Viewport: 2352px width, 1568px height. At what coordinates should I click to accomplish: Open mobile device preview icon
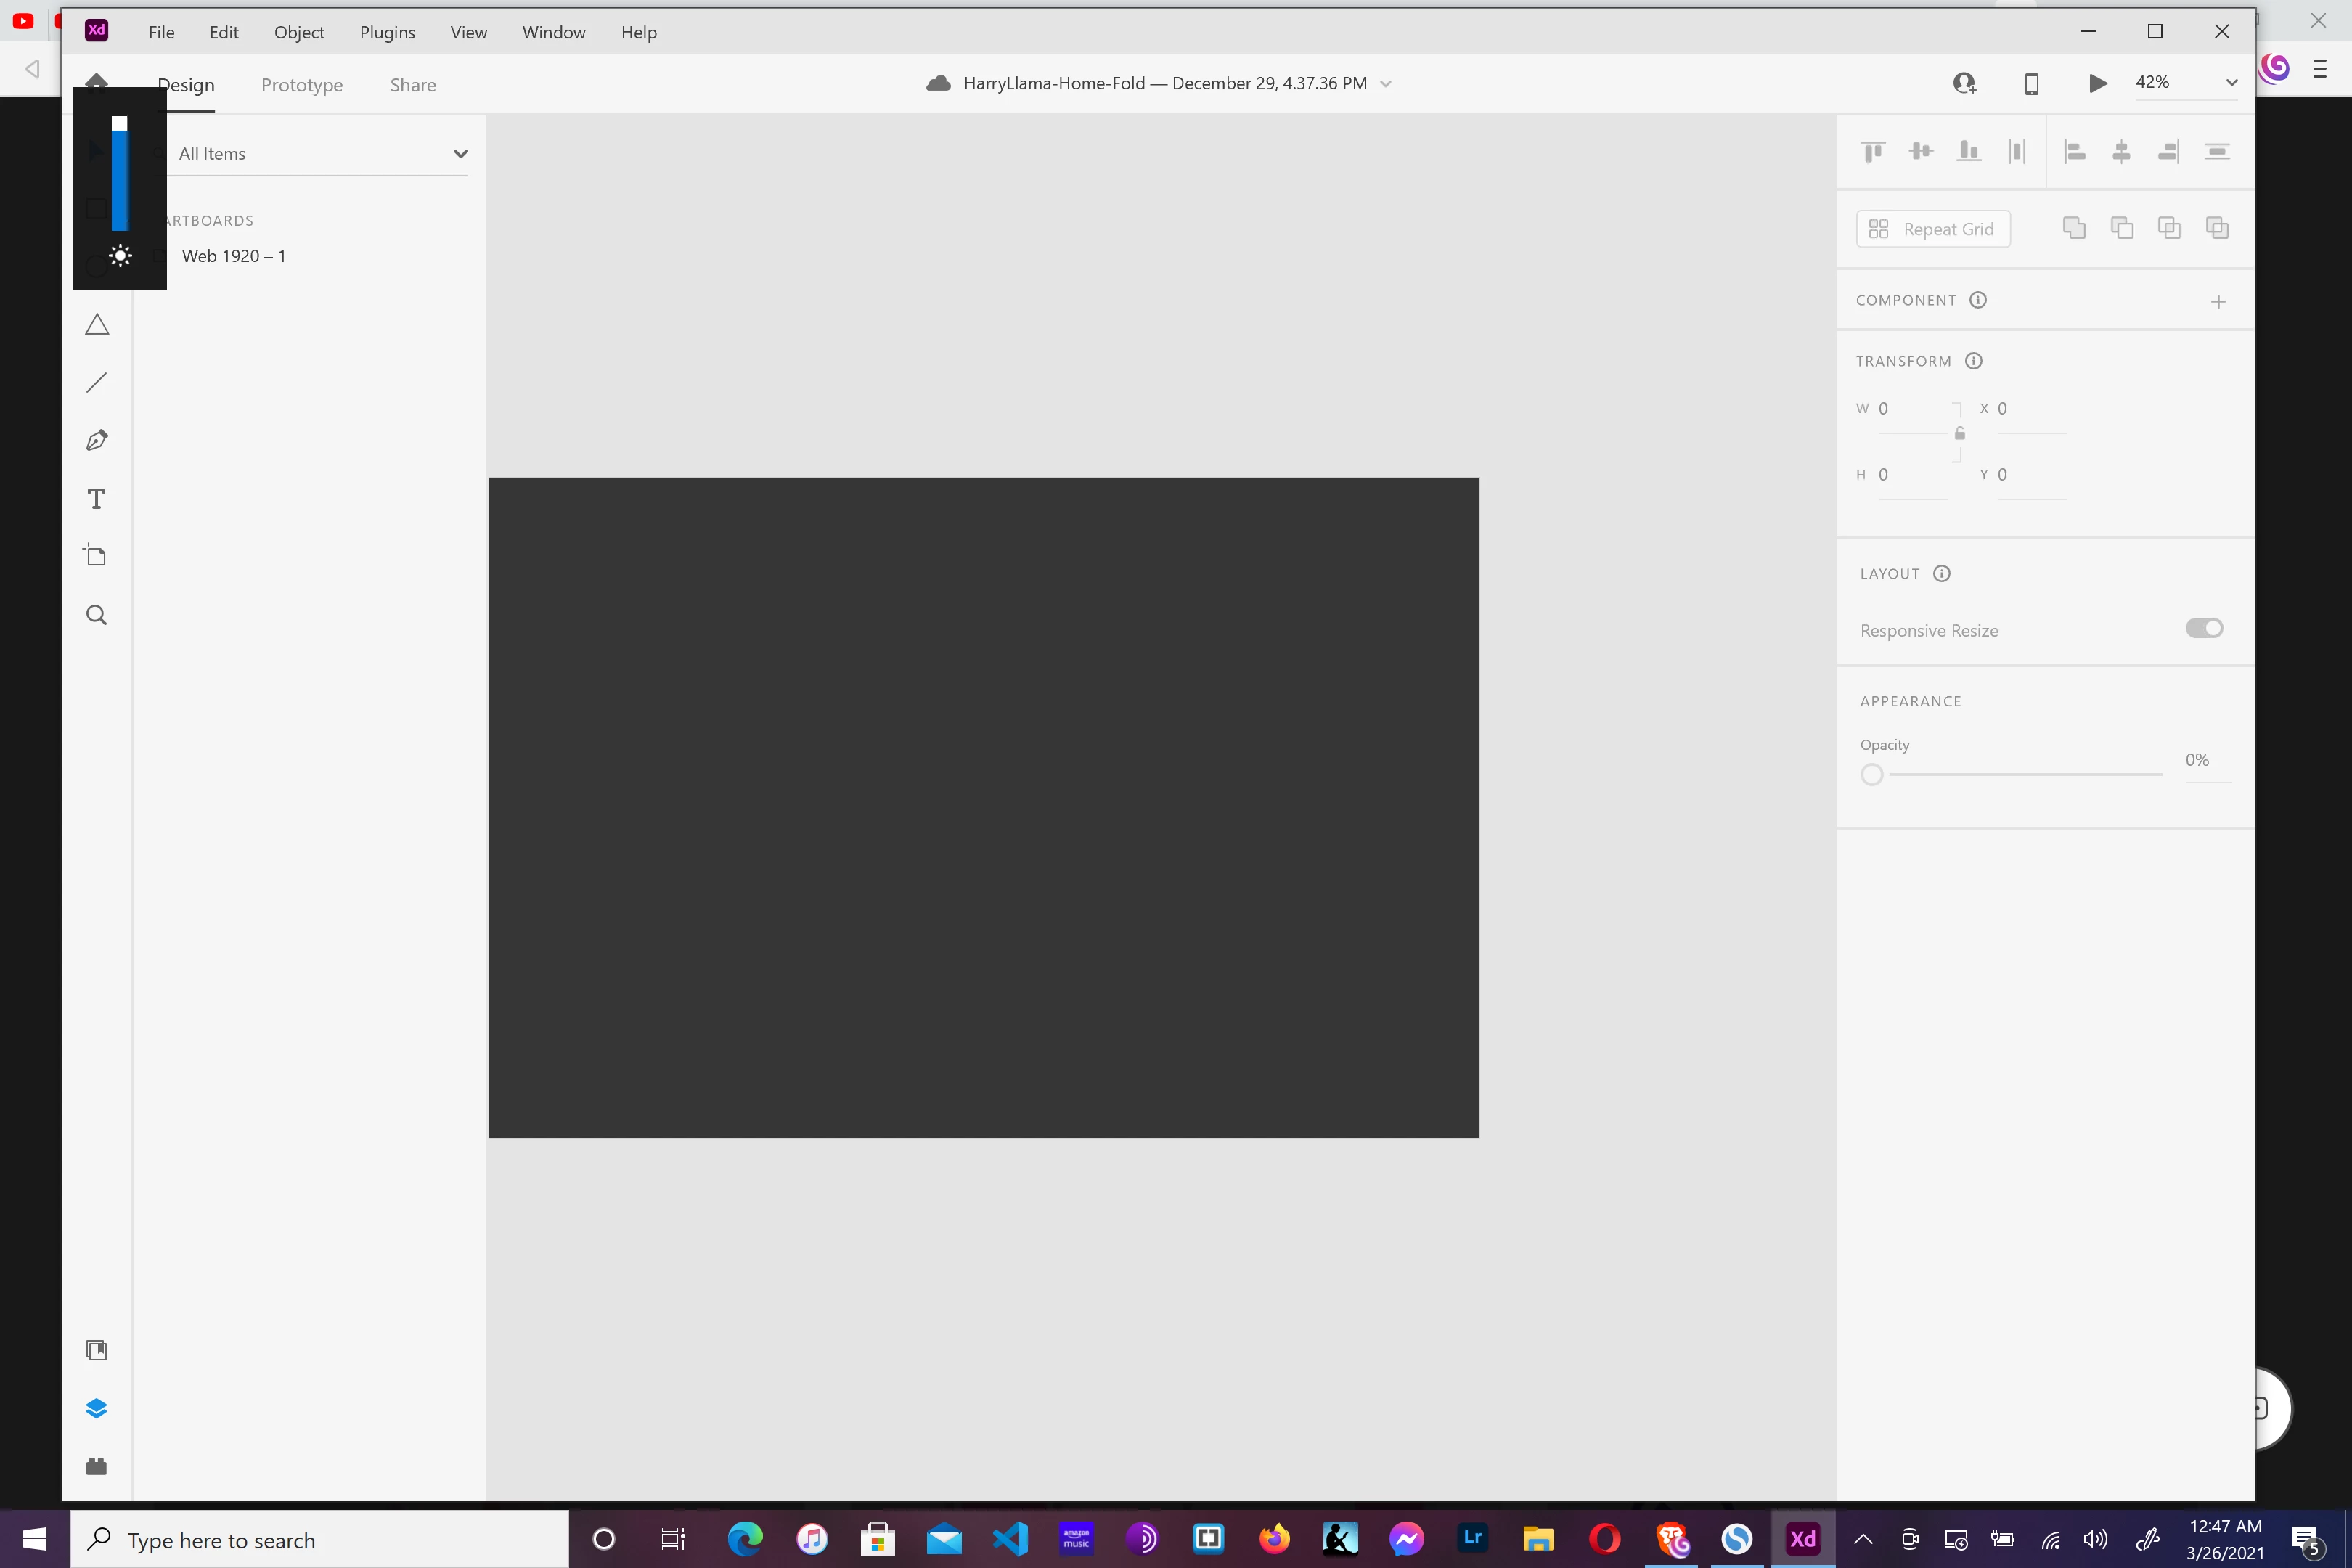[2031, 84]
